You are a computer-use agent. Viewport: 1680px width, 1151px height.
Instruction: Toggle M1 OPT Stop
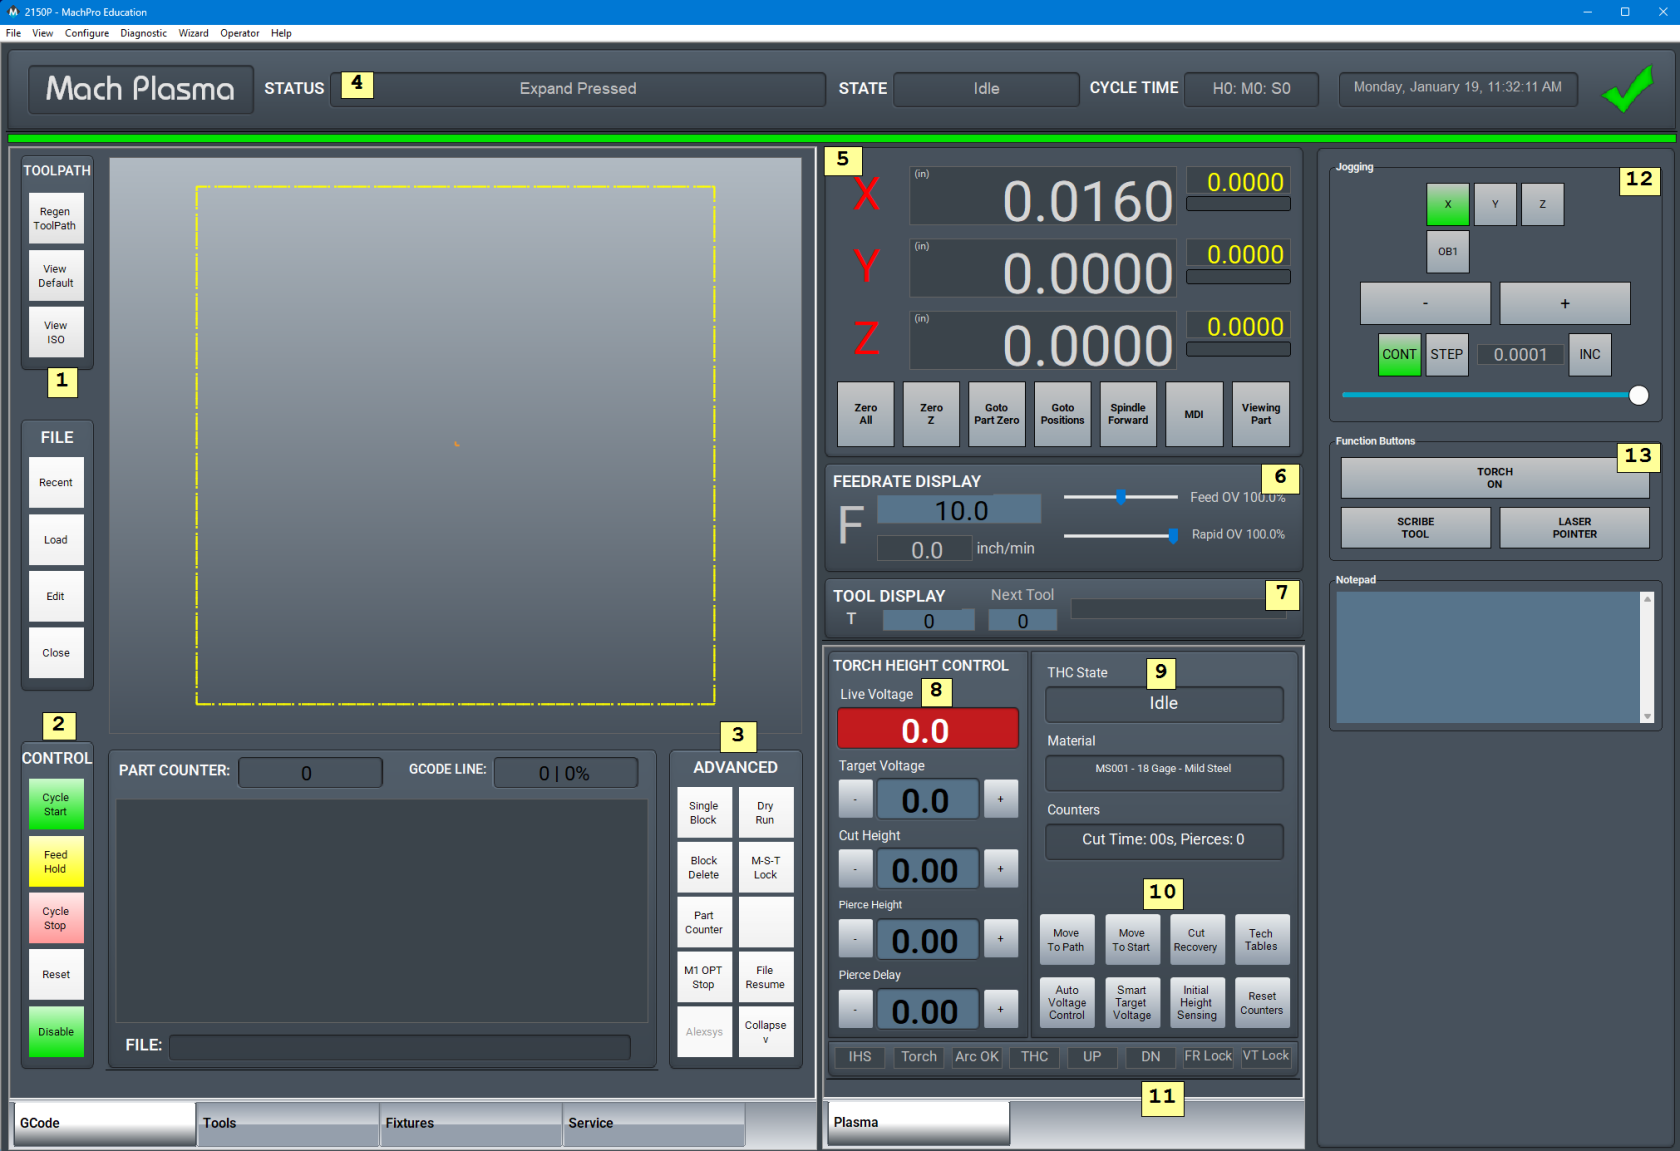pyautogui.click(x=704, y=977)
